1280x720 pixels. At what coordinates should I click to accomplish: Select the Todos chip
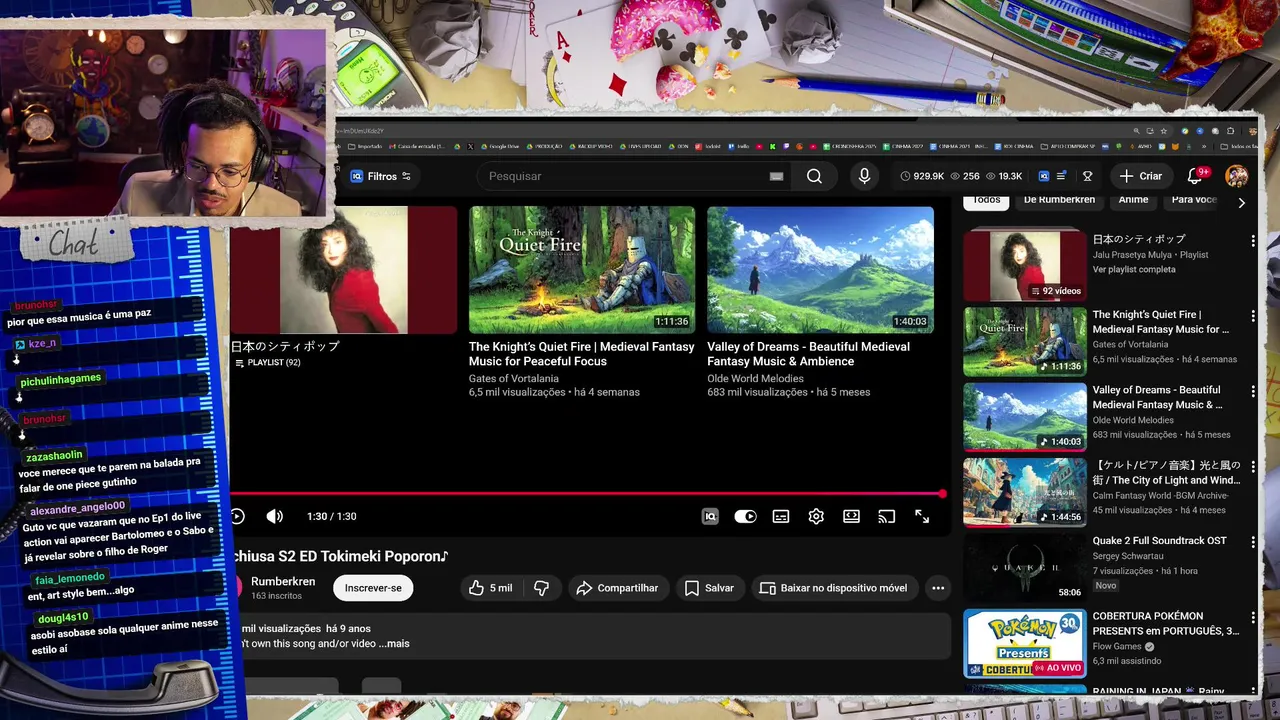986,200
